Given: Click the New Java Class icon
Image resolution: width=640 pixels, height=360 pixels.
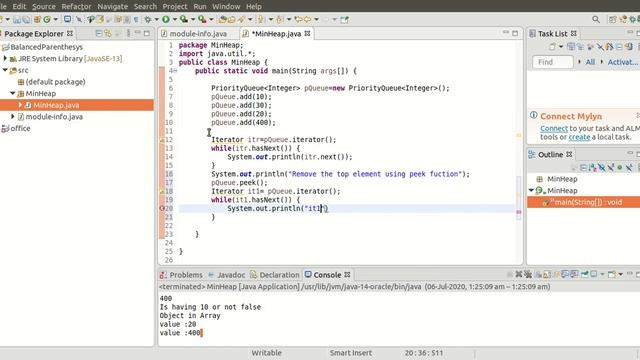Looking at the screenshot, I should pyautogui.click(x=47, y=20).
